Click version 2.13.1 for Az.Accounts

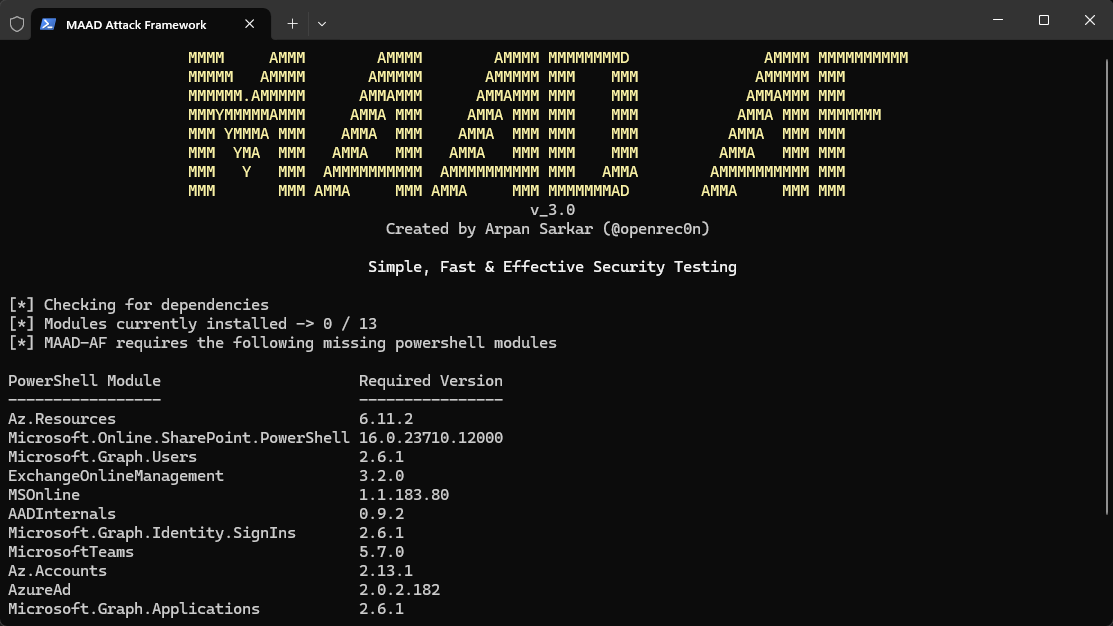385,571
